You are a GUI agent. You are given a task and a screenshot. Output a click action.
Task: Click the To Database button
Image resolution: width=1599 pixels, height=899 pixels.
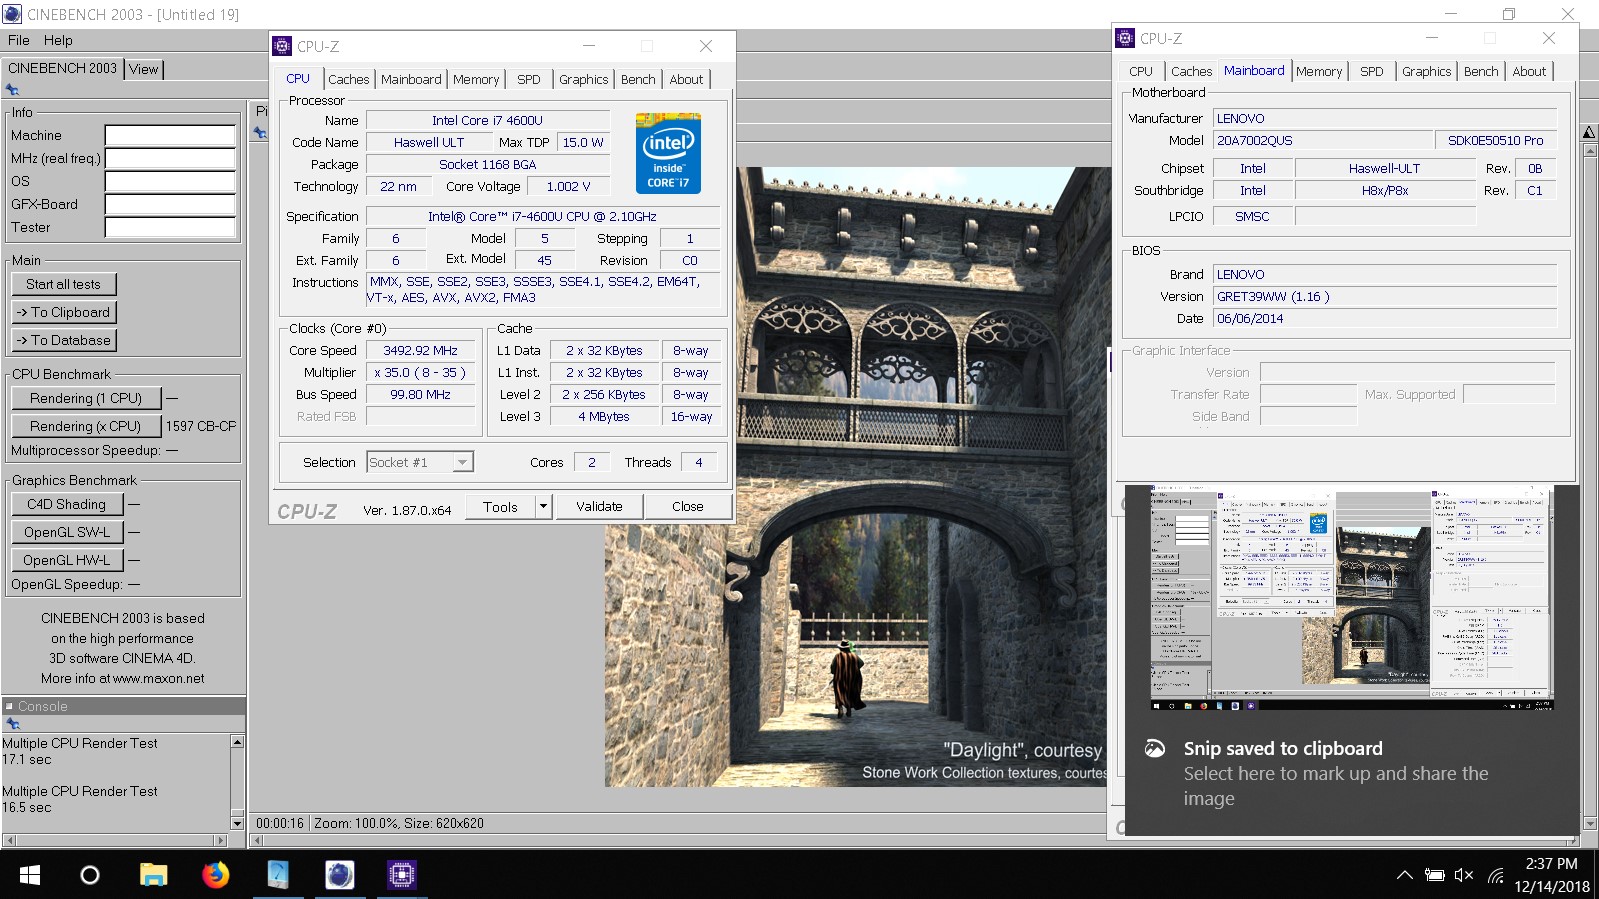click(x=64, y=340)
